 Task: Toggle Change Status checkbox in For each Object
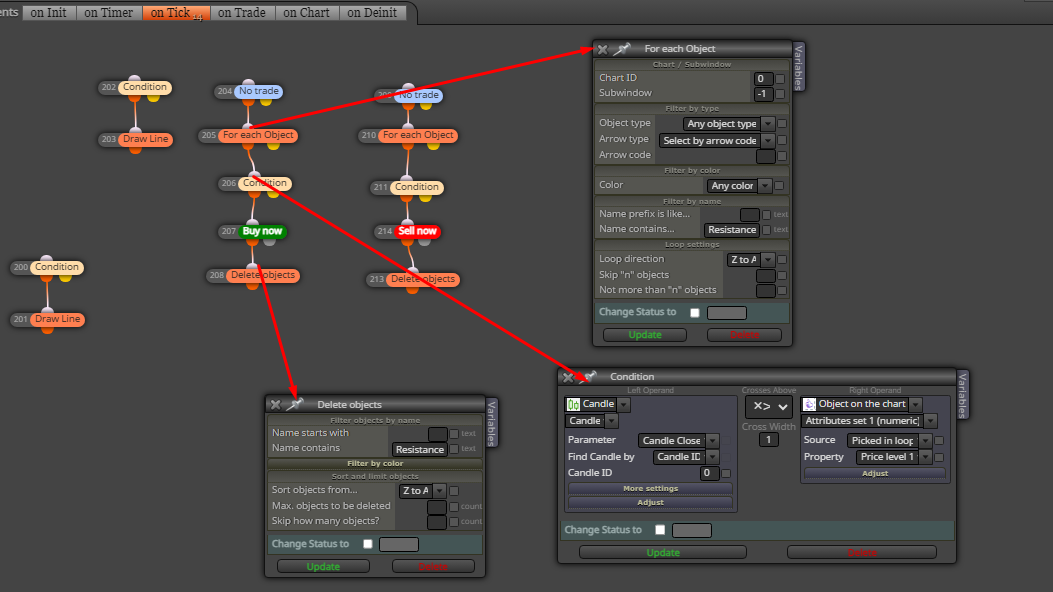point(695,313)
